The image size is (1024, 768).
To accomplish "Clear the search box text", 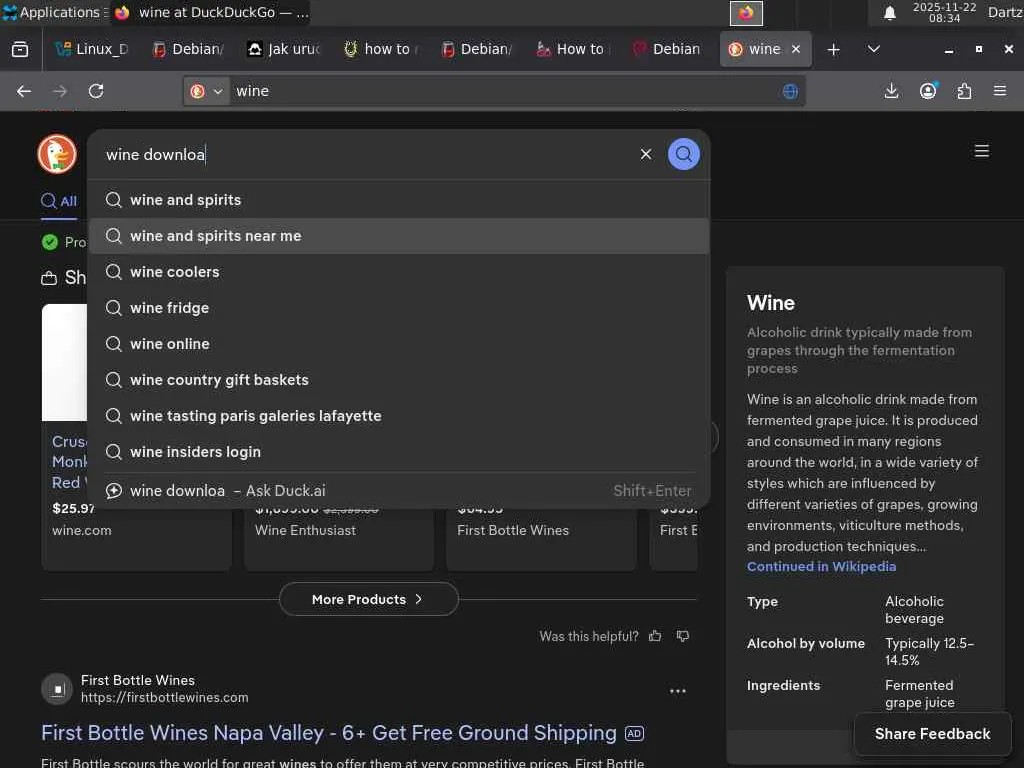I will (645, 154).
